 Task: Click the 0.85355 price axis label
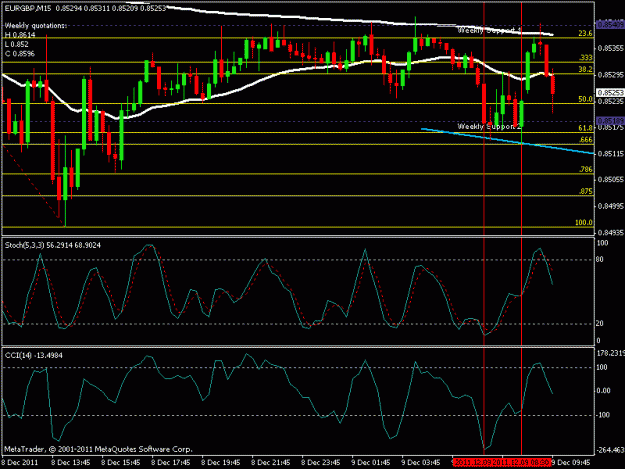click(611, 48)
